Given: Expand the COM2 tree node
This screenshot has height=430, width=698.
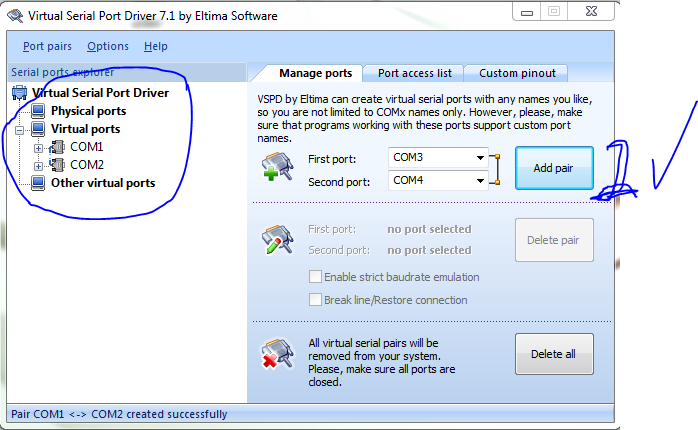Looking at the screenshot, I should point(38,166).
